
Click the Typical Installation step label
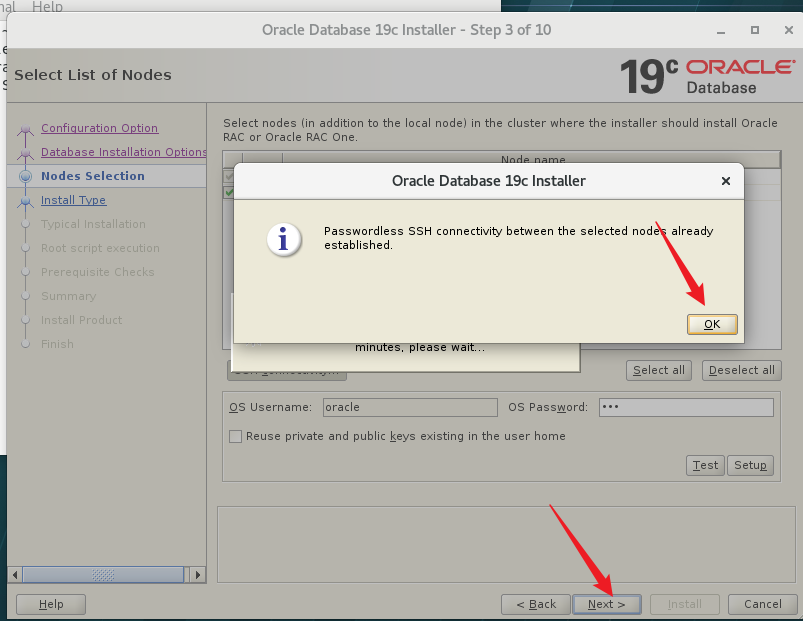(x=93, y=224)
